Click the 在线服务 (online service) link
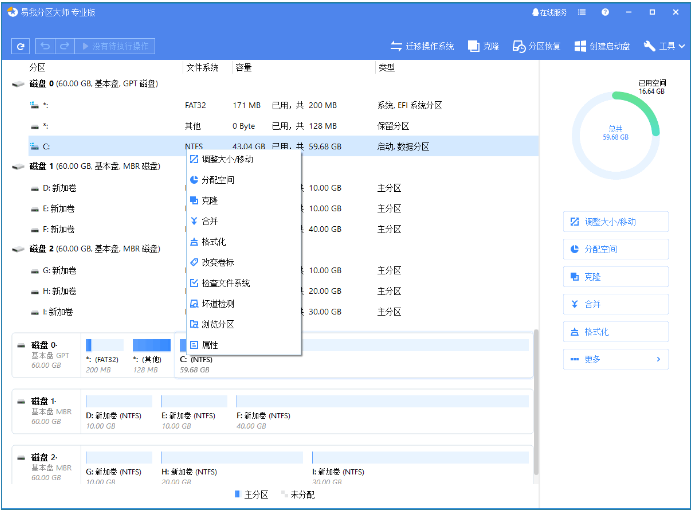Image resolution: width=692 pixels, height=513 pixels. 551,12
